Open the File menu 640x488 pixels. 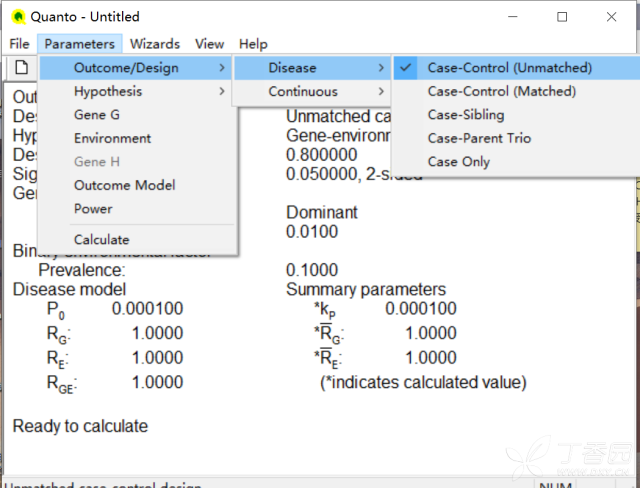coord(19,44)
